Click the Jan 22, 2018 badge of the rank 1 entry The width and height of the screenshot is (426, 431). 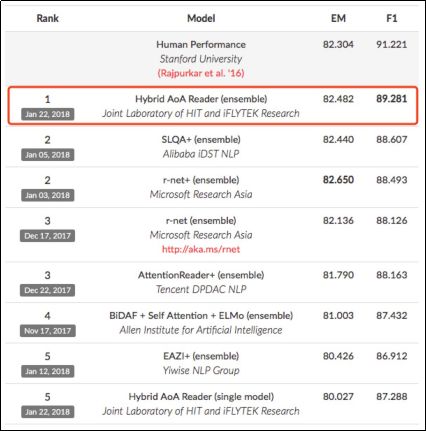(x=48, y=114)
